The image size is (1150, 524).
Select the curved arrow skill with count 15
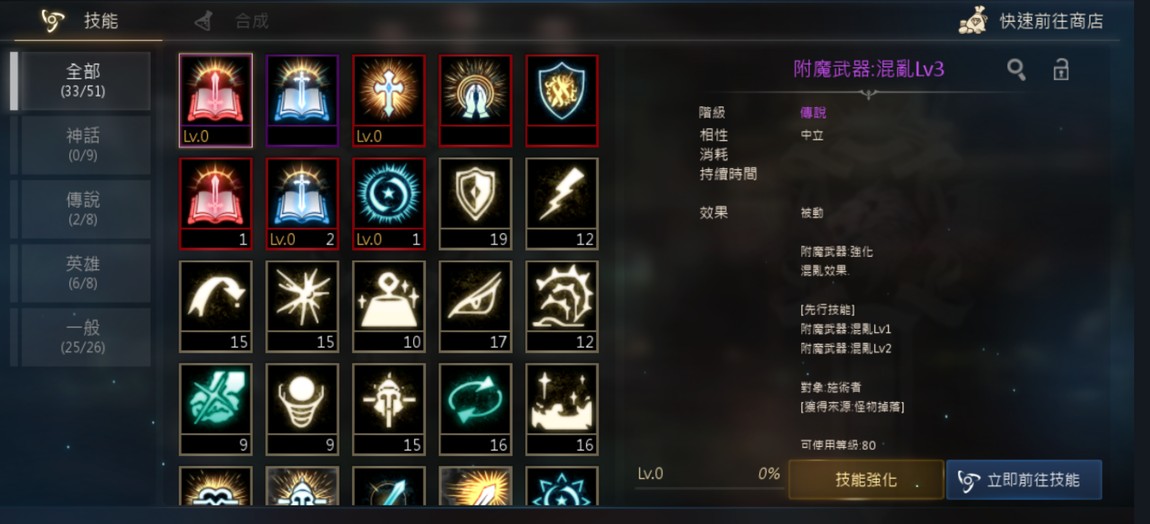point(216,306)
